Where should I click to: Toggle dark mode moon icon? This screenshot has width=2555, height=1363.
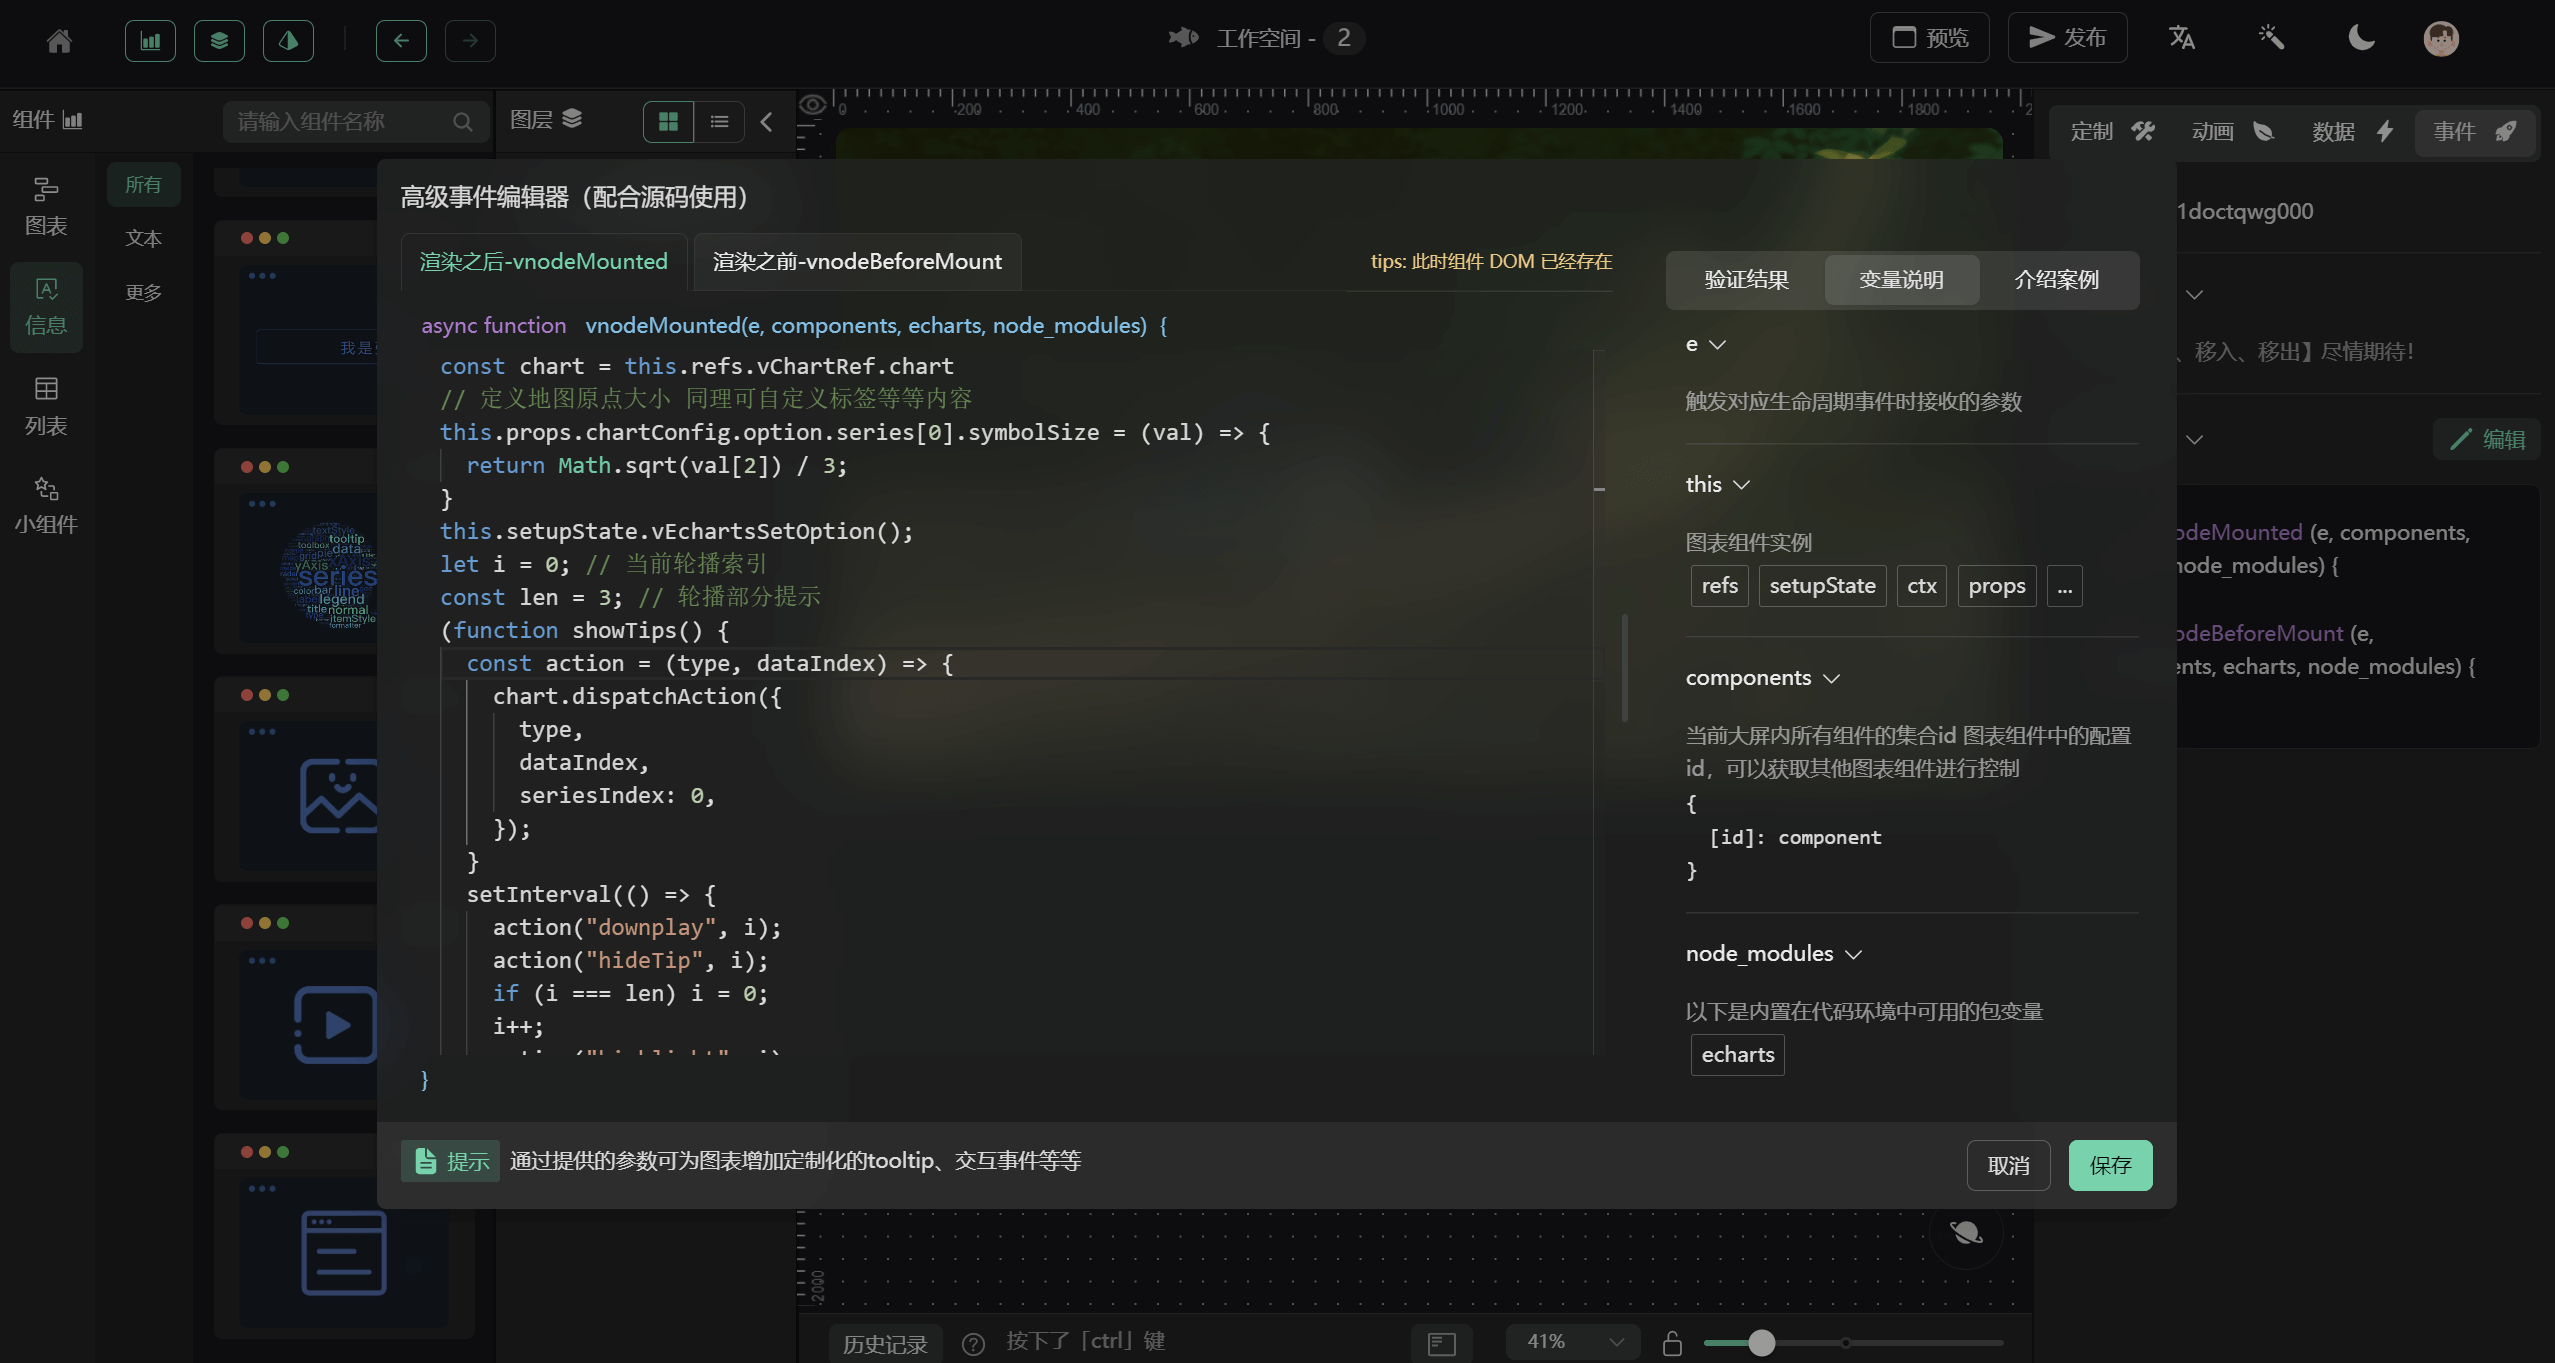pos(2361,38)
